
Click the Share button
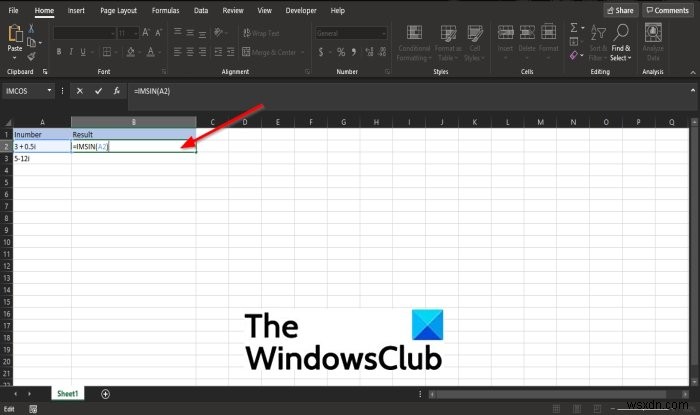pyautogui.click(x=621, y=10)
